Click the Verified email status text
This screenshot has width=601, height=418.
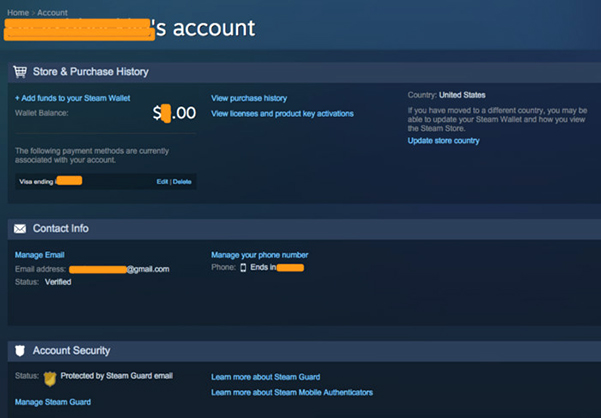click(58, 282)
